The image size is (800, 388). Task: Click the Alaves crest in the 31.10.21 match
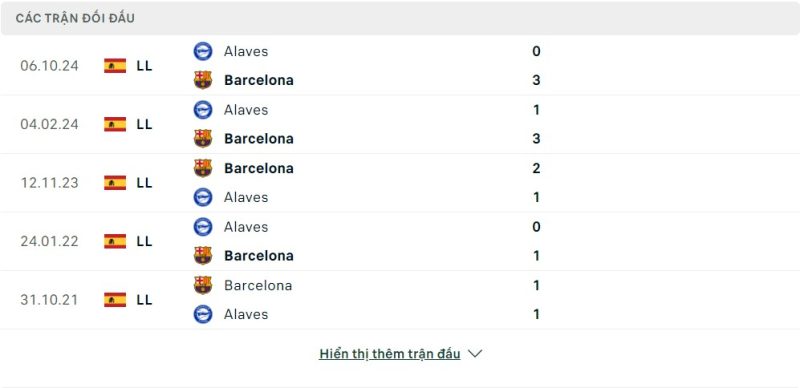pos(203,314)
